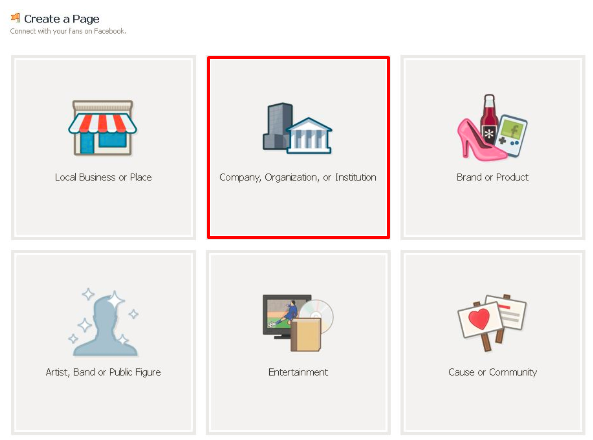Click the 'Connect with your fans on Facebook' subtitle
Screen dimensions: 593x440
pyautogui.click(x=68, y=31)
